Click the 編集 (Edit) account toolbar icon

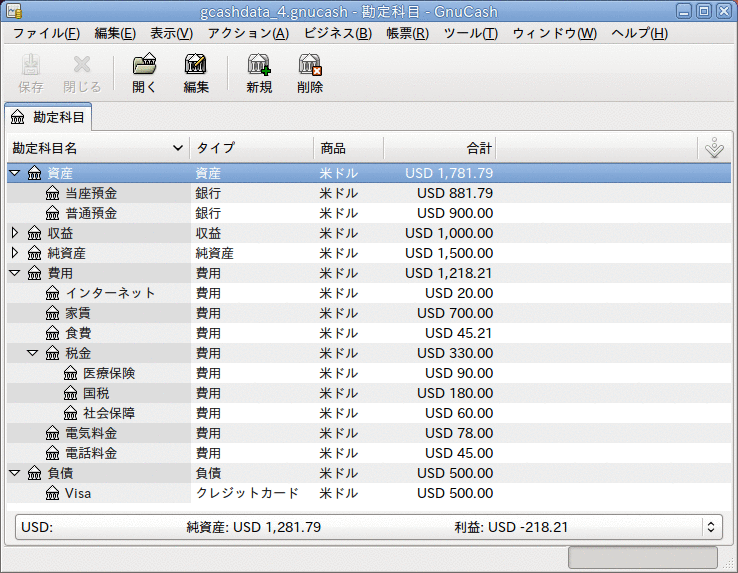tap(195, 64)
